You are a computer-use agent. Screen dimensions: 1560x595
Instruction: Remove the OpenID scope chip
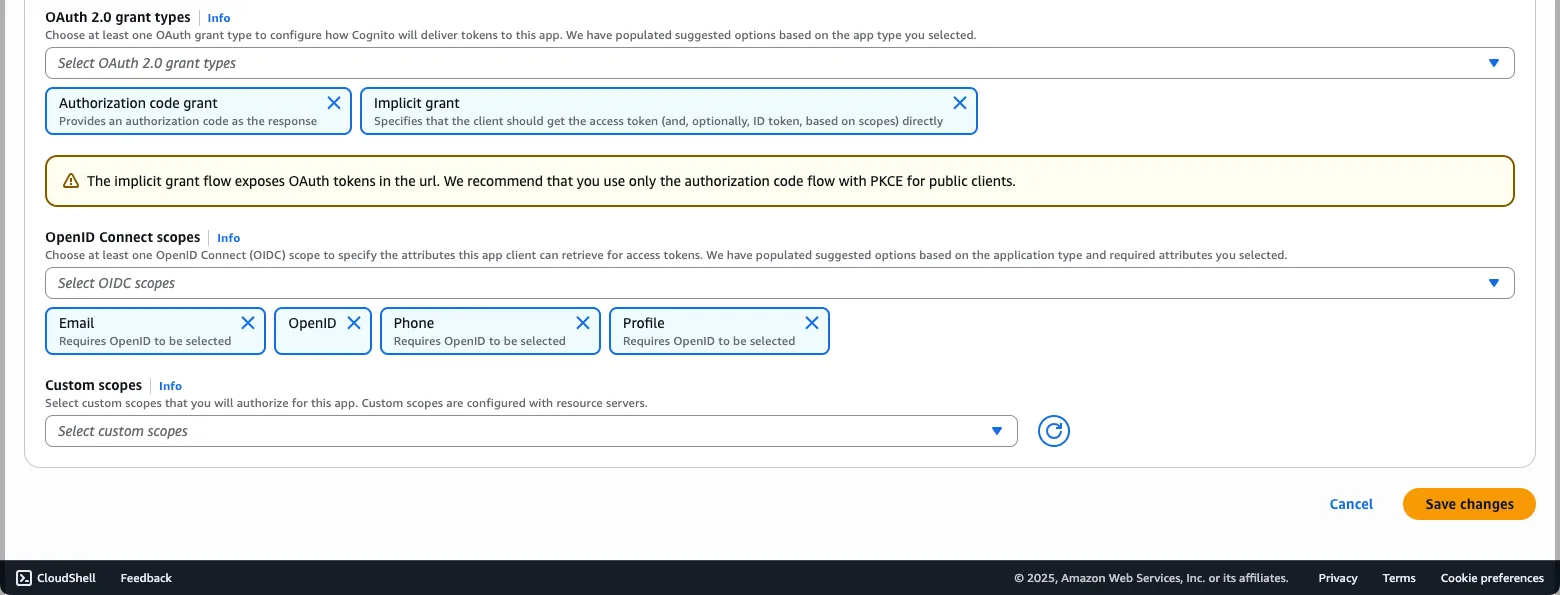pyautogui.click(x=353, y=323)
